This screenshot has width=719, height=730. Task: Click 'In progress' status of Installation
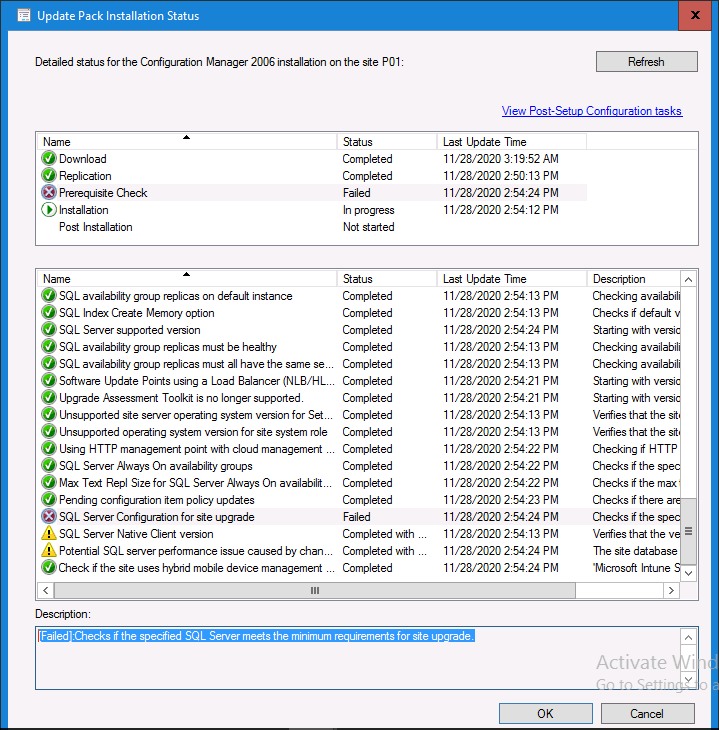pyautogui.click(x=368, y=210)
